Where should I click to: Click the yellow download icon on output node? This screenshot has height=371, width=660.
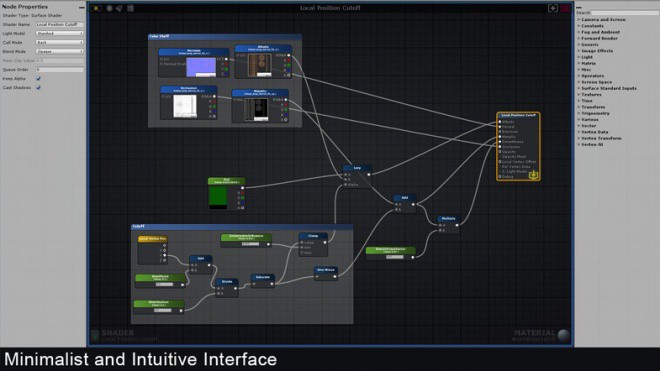[533, 174]
